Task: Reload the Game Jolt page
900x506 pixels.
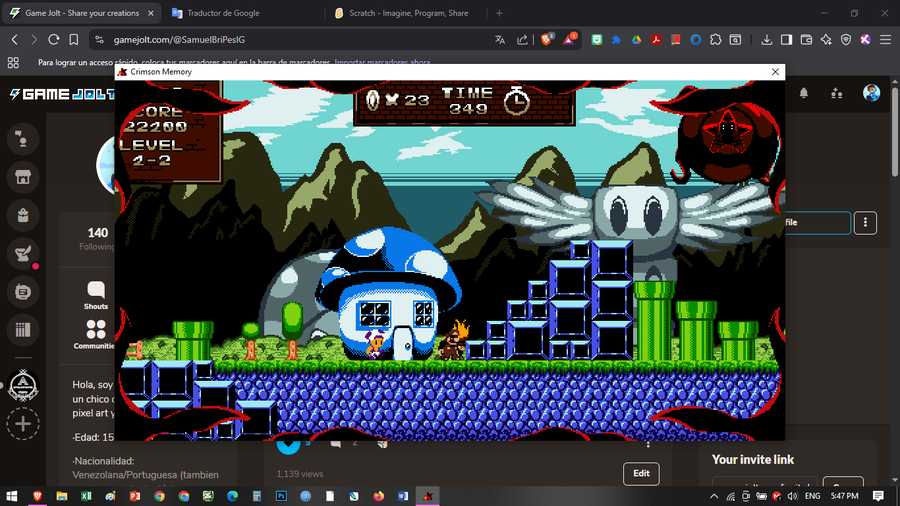Action: tap(53, 40)
